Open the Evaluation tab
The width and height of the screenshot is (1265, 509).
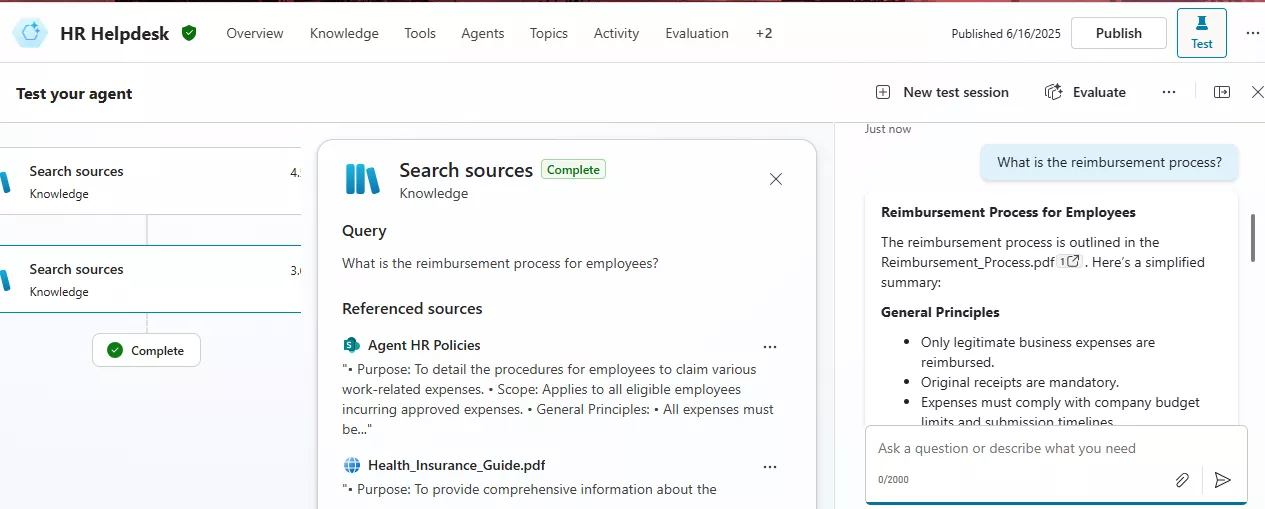(697, 33)
